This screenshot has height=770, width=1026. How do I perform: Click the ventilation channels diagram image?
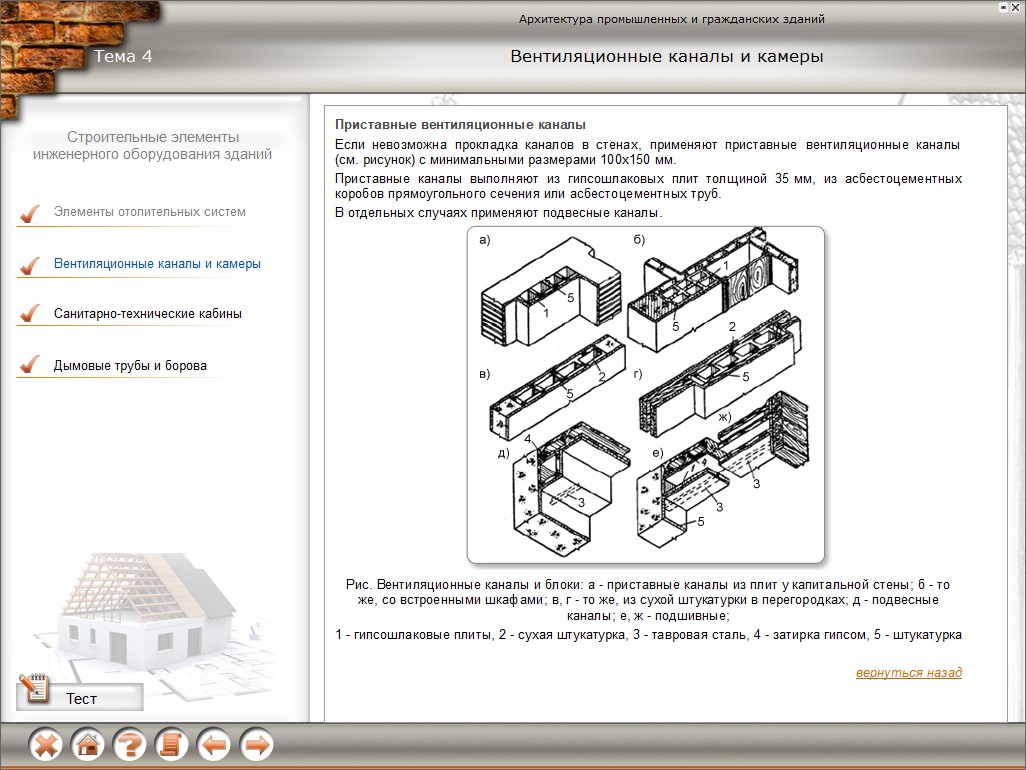click(646, 394)
